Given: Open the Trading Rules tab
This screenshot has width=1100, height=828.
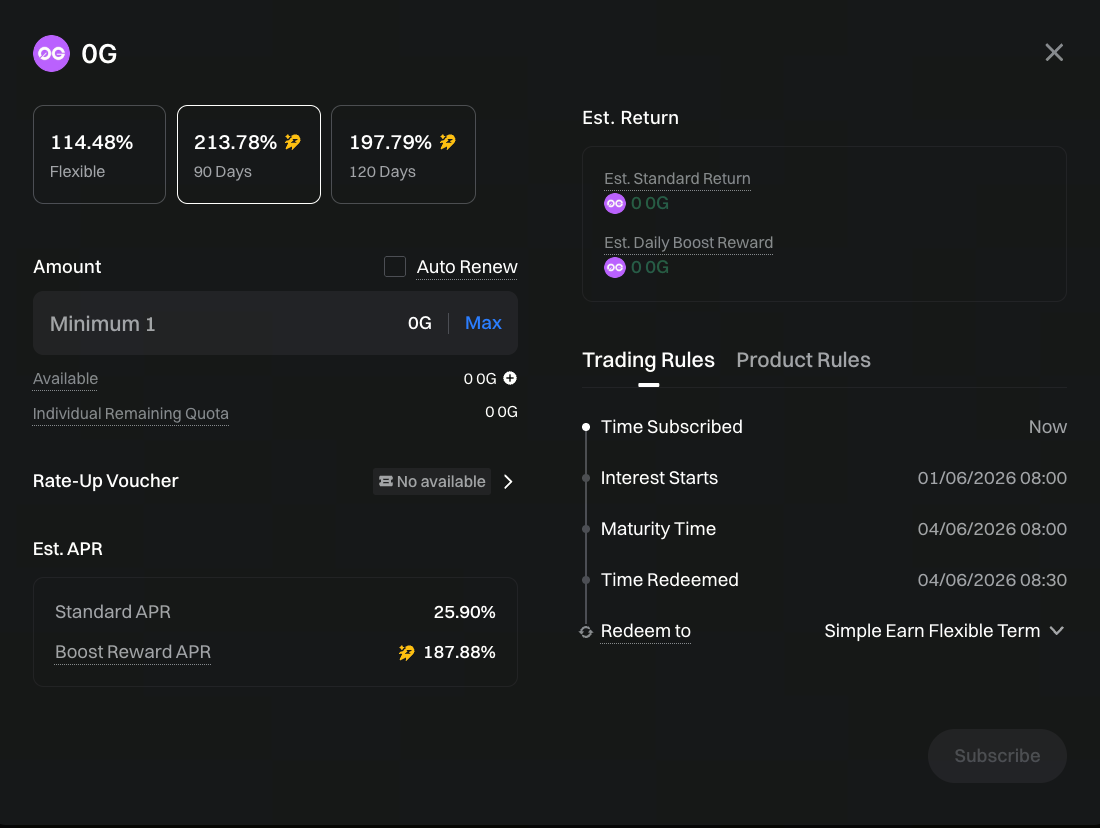Looking at the screenshot, I should 648,360.
